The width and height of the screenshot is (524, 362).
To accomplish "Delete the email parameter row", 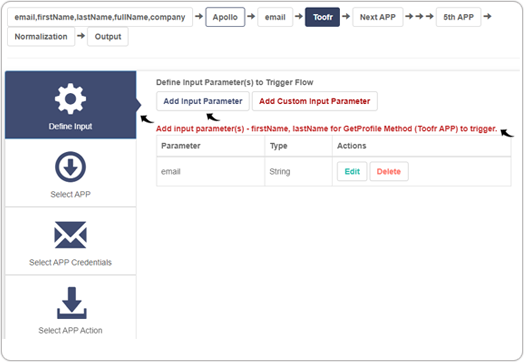I will [x=389, y=171].
